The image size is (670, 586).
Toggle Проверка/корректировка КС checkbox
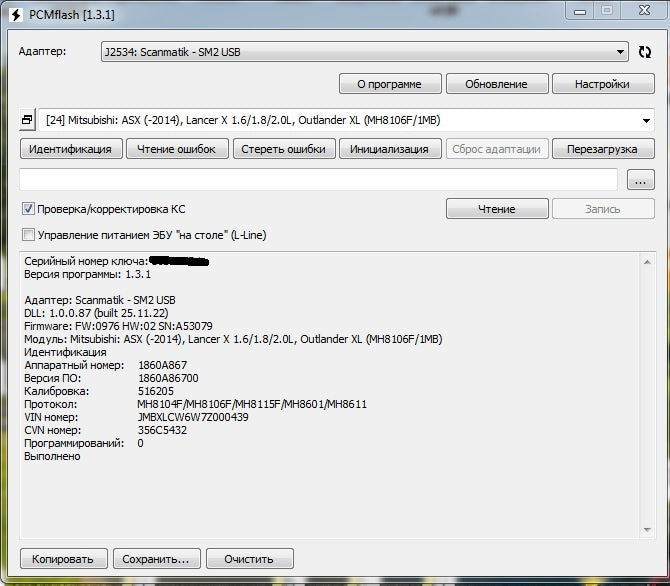[x=28, y=209]
